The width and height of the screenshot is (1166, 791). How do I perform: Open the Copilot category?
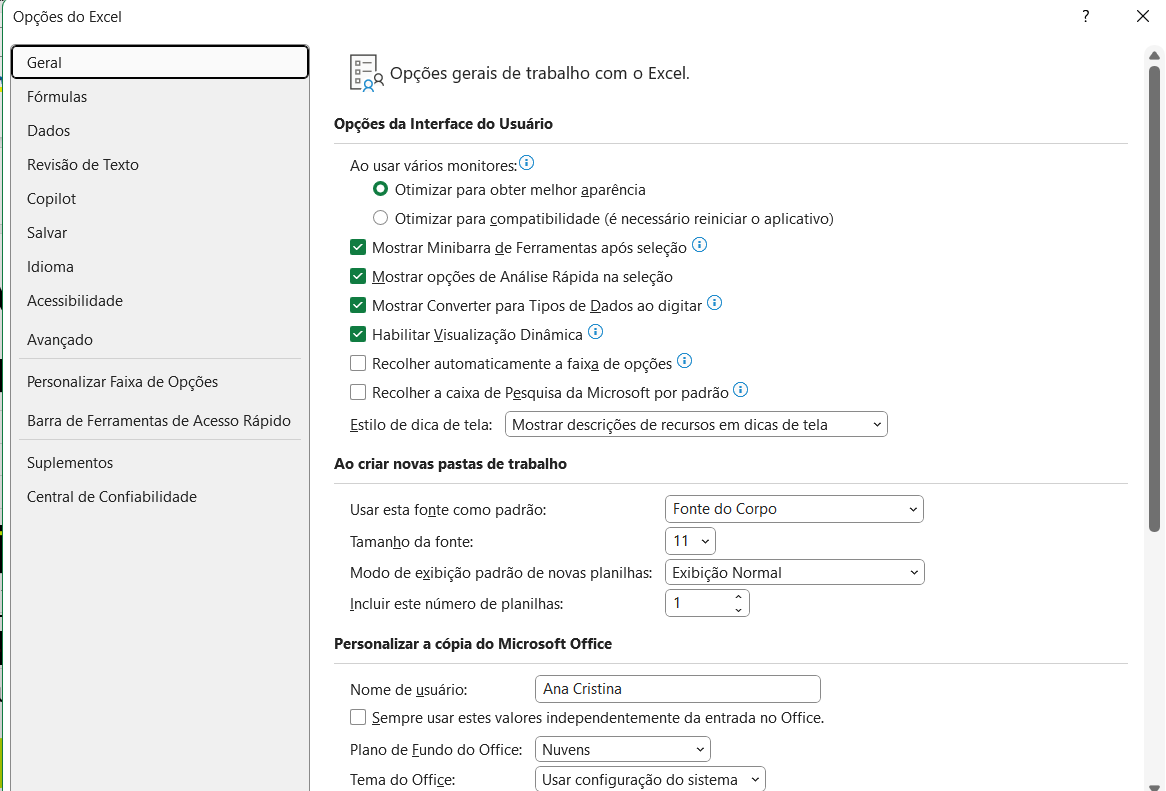pos(160,198)
